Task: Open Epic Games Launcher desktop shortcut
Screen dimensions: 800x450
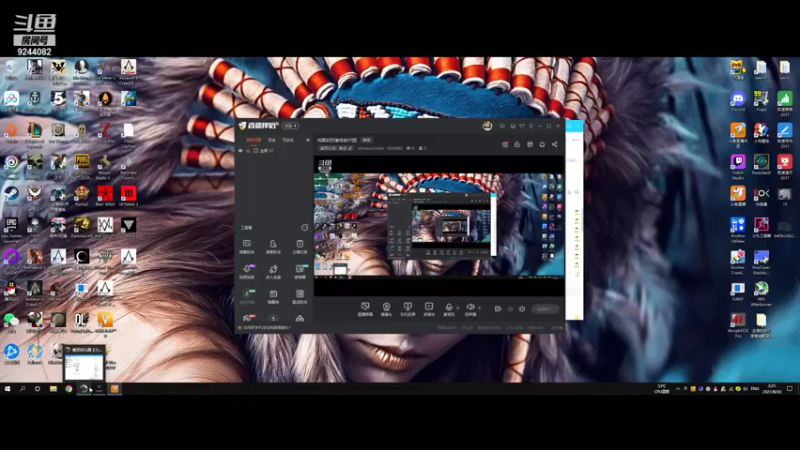Action: pos(11,228)
